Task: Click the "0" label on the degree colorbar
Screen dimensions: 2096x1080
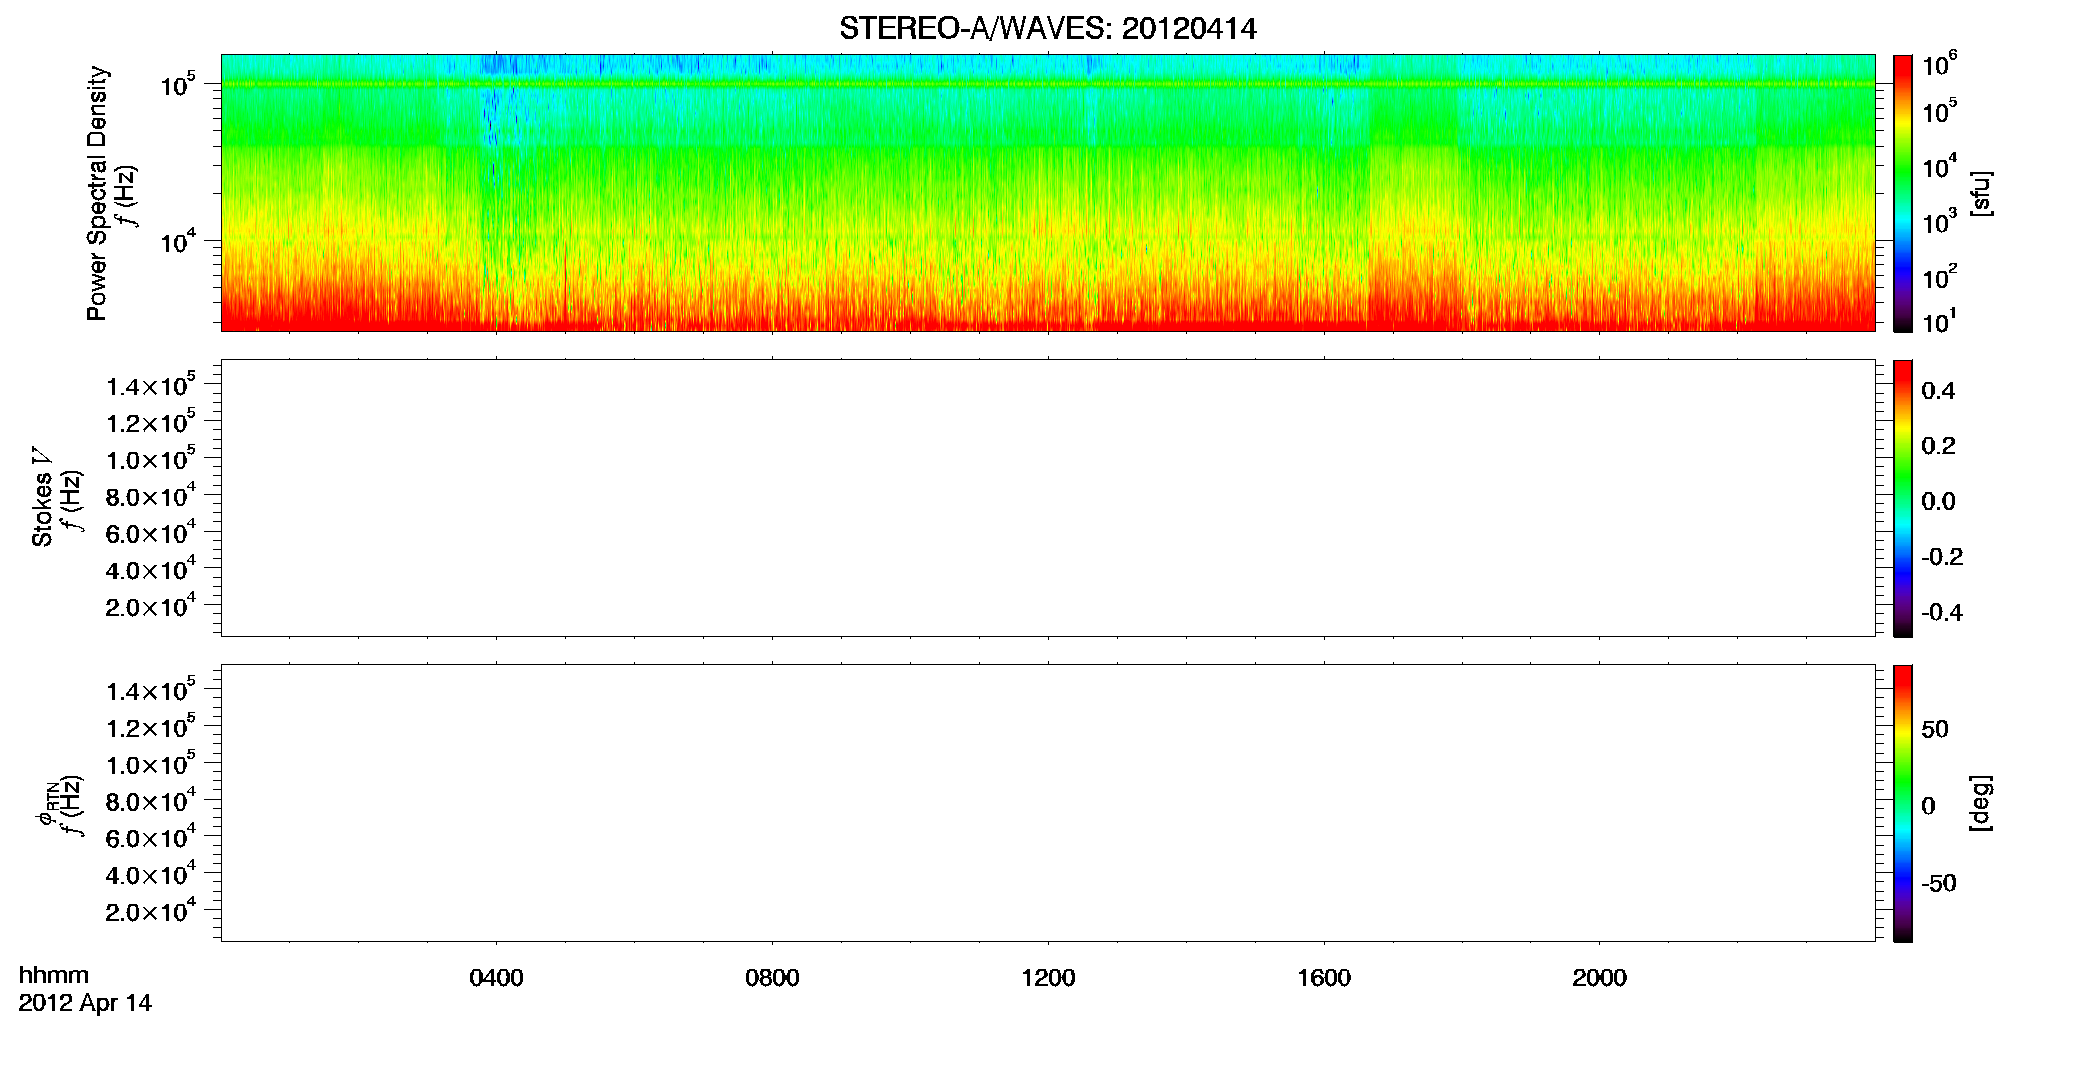Action: coord(1929,806)
